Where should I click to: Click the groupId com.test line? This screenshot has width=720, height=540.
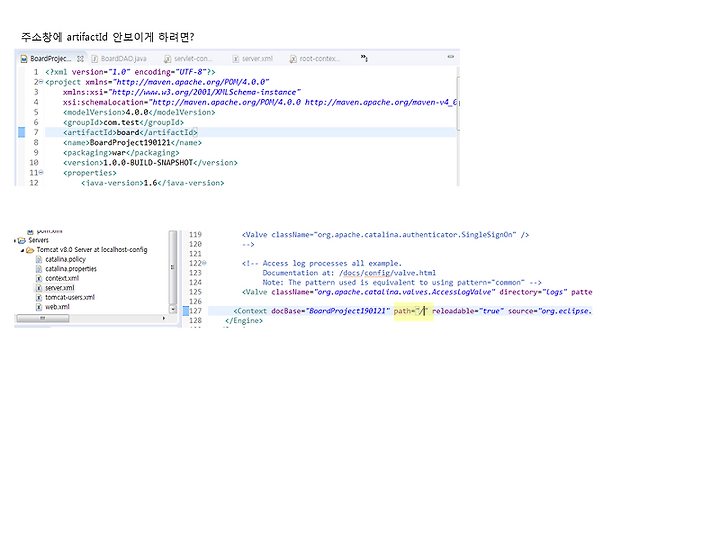tap(123, 122)
